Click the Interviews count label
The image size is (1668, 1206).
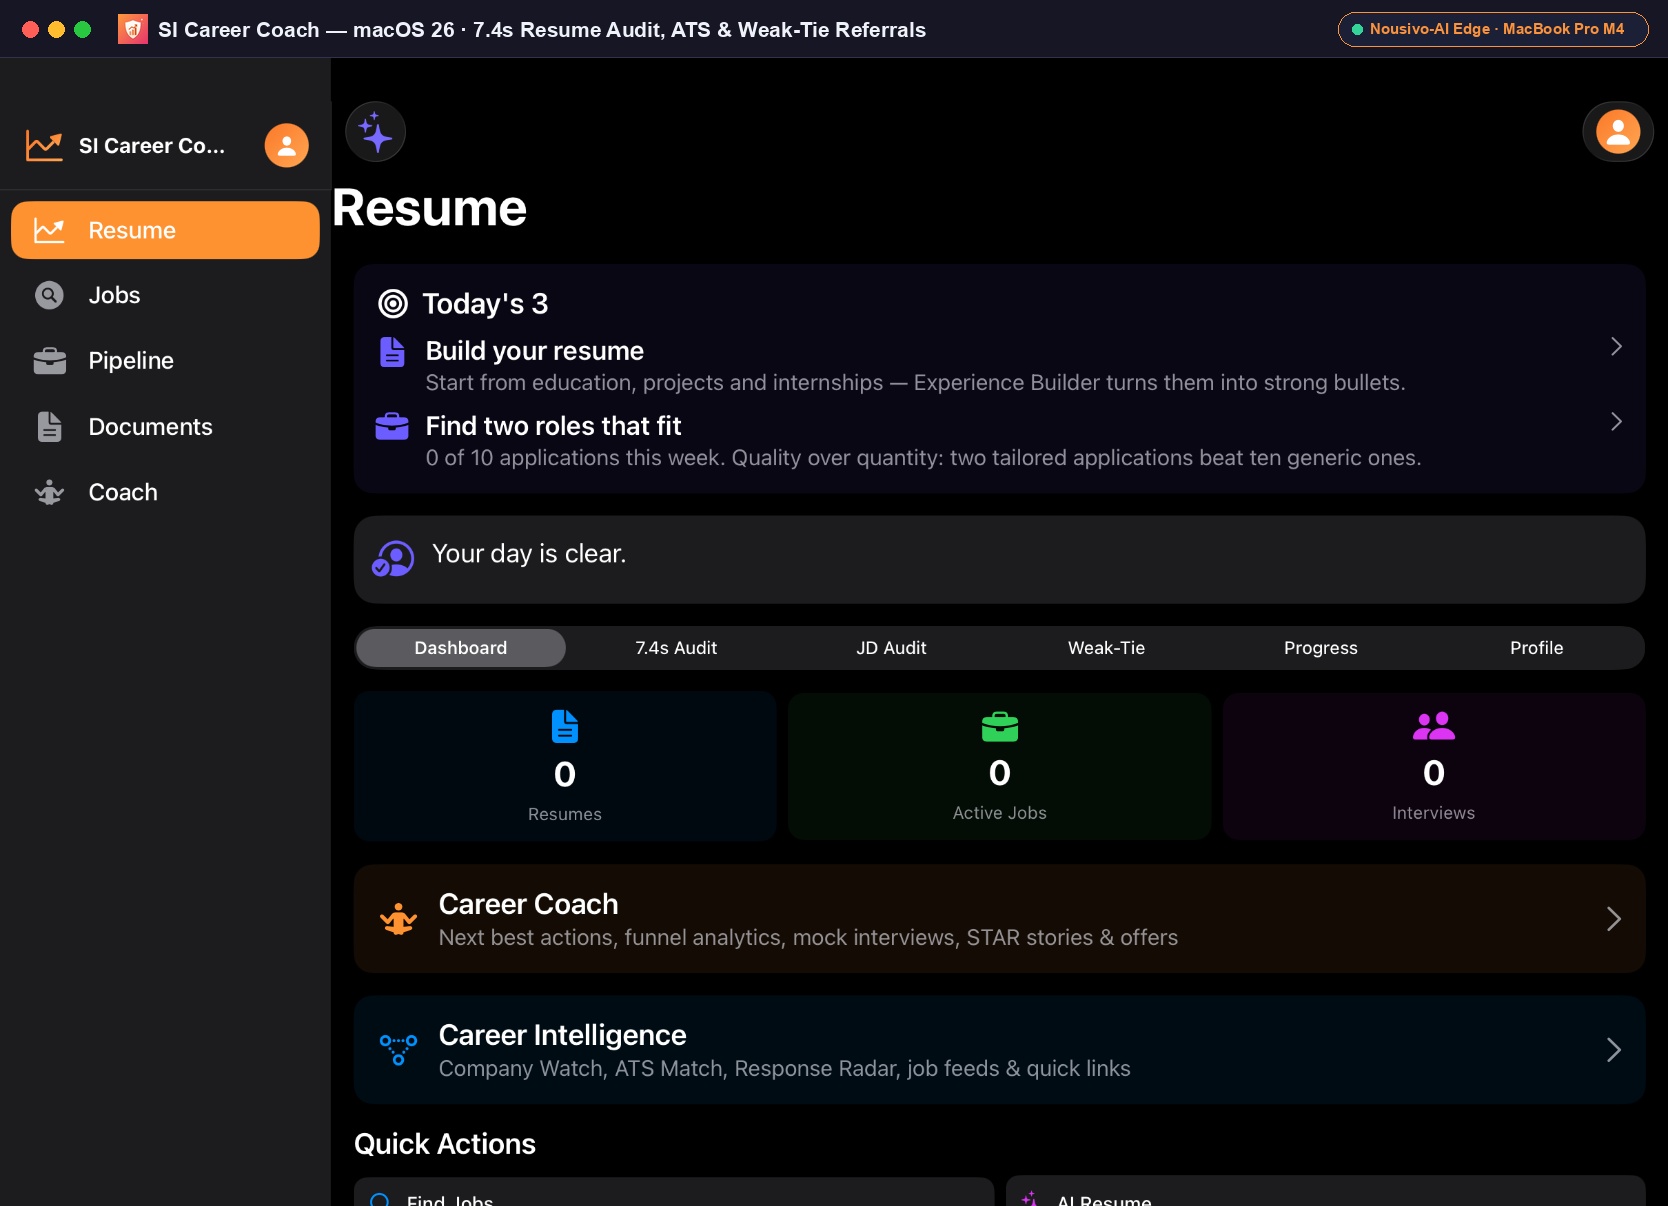click(1434, 813)
